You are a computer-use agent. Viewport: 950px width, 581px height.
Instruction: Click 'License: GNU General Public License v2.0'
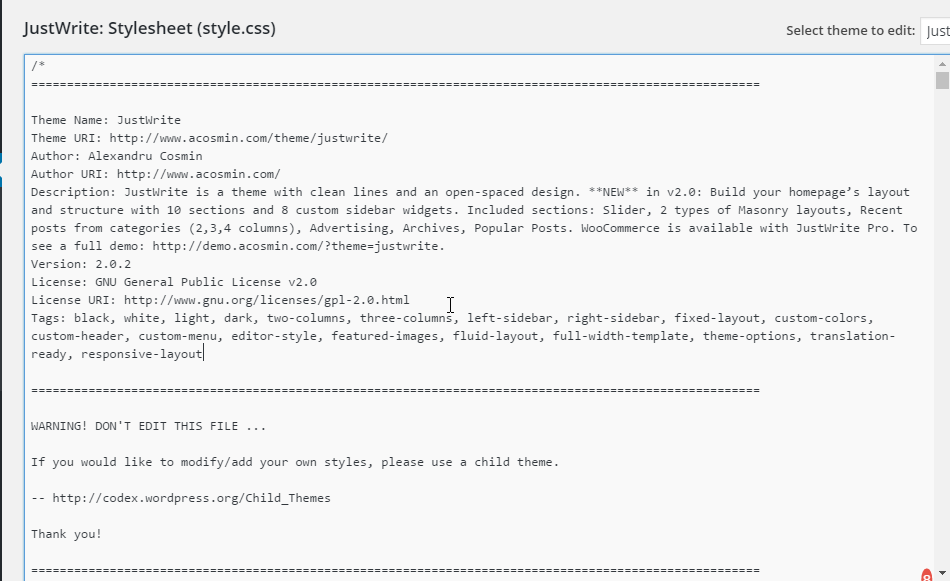(174, 282)
